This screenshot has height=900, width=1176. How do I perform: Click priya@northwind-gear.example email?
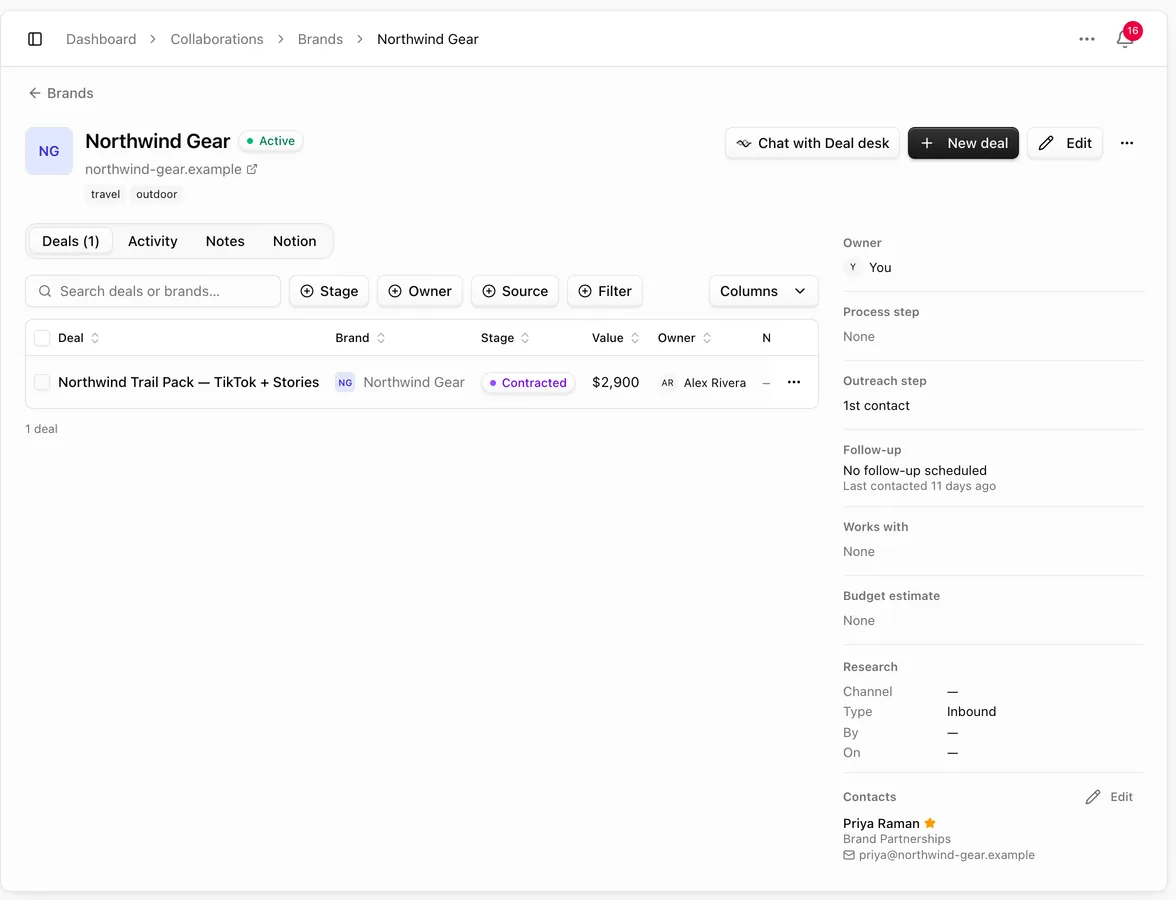pyautogui.click(x=946, y=855)
